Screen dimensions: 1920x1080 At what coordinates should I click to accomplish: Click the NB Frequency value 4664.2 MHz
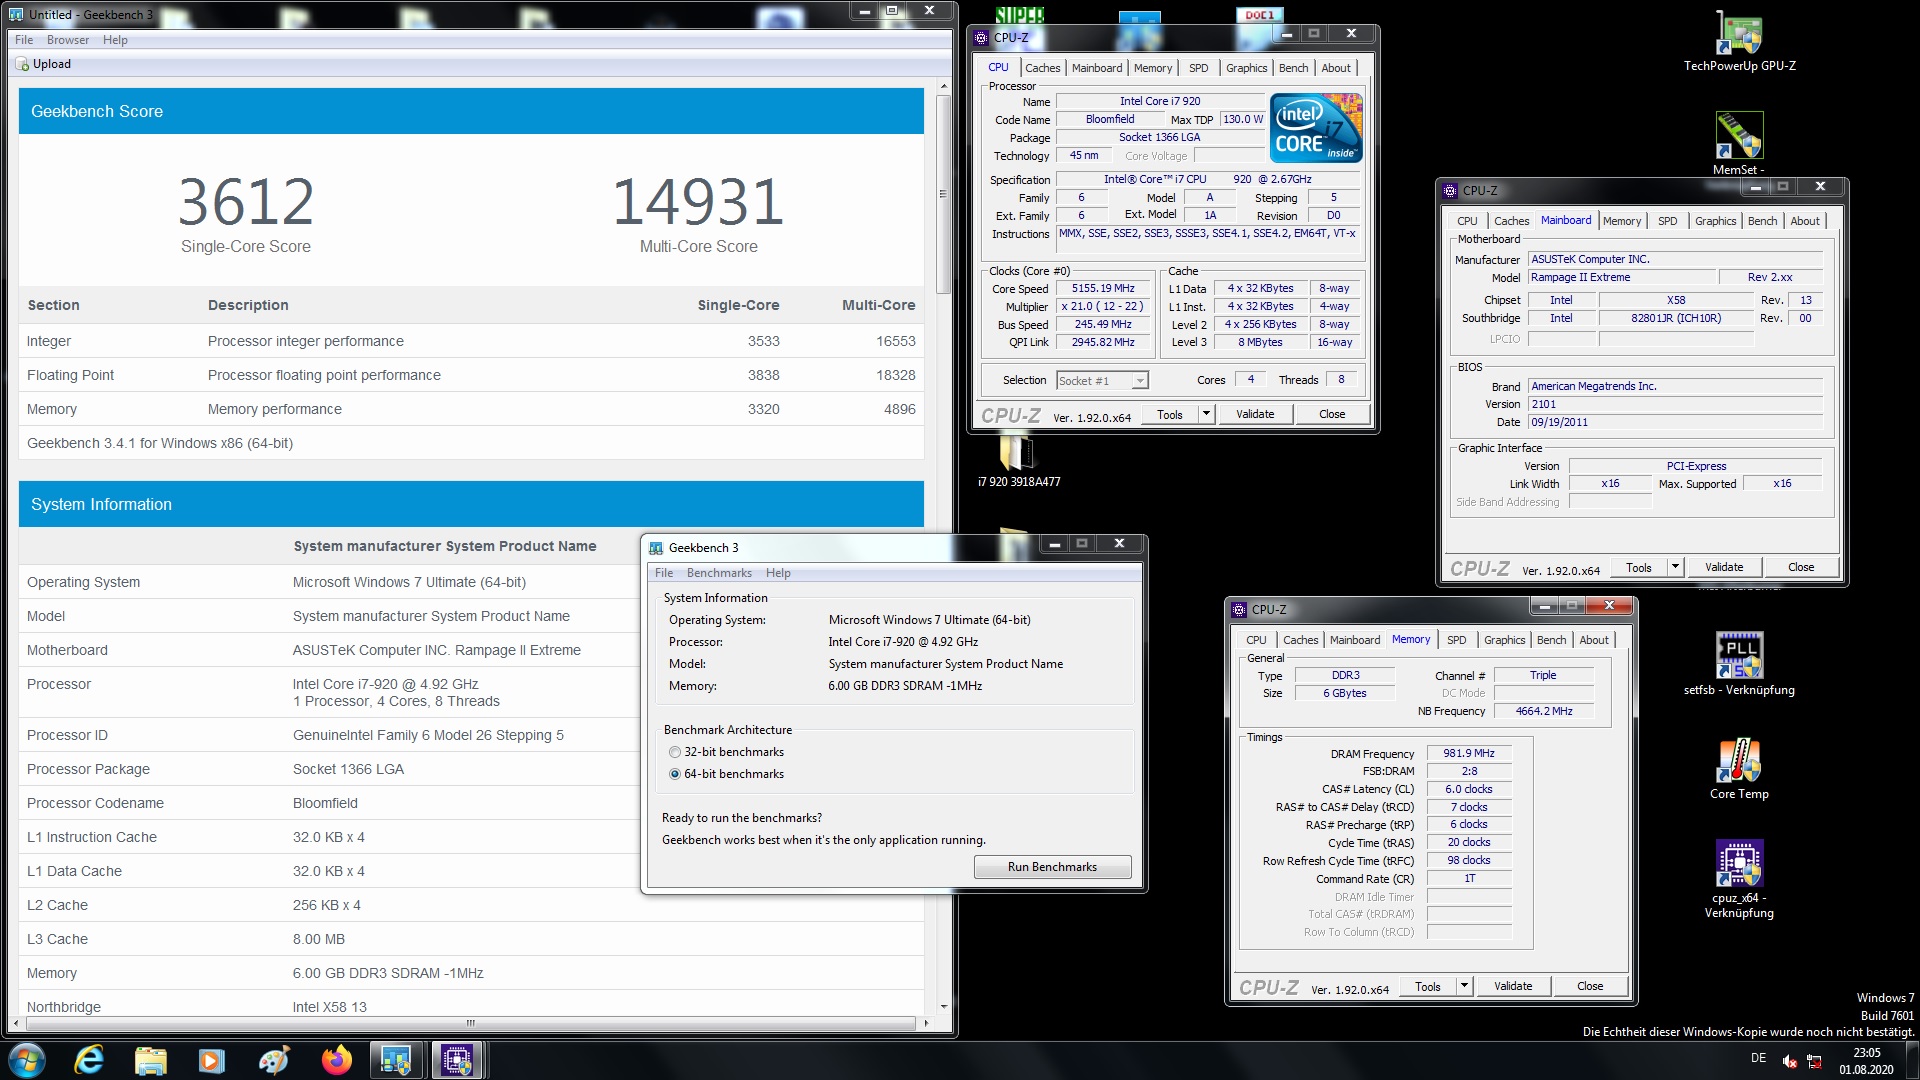[x=1544, y=711]
